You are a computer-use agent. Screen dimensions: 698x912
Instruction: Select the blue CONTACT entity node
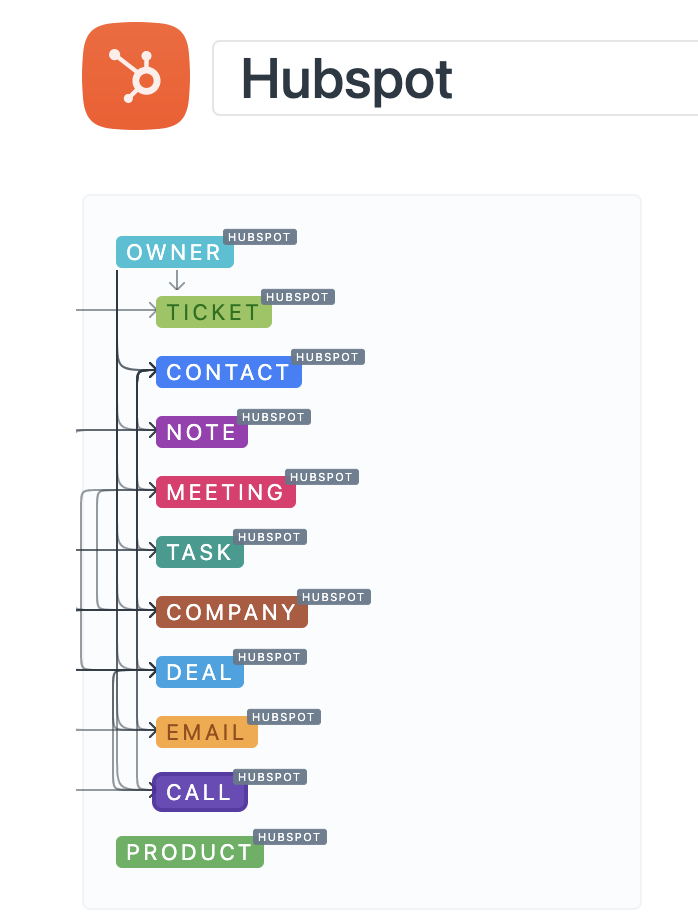click(228, 372)
